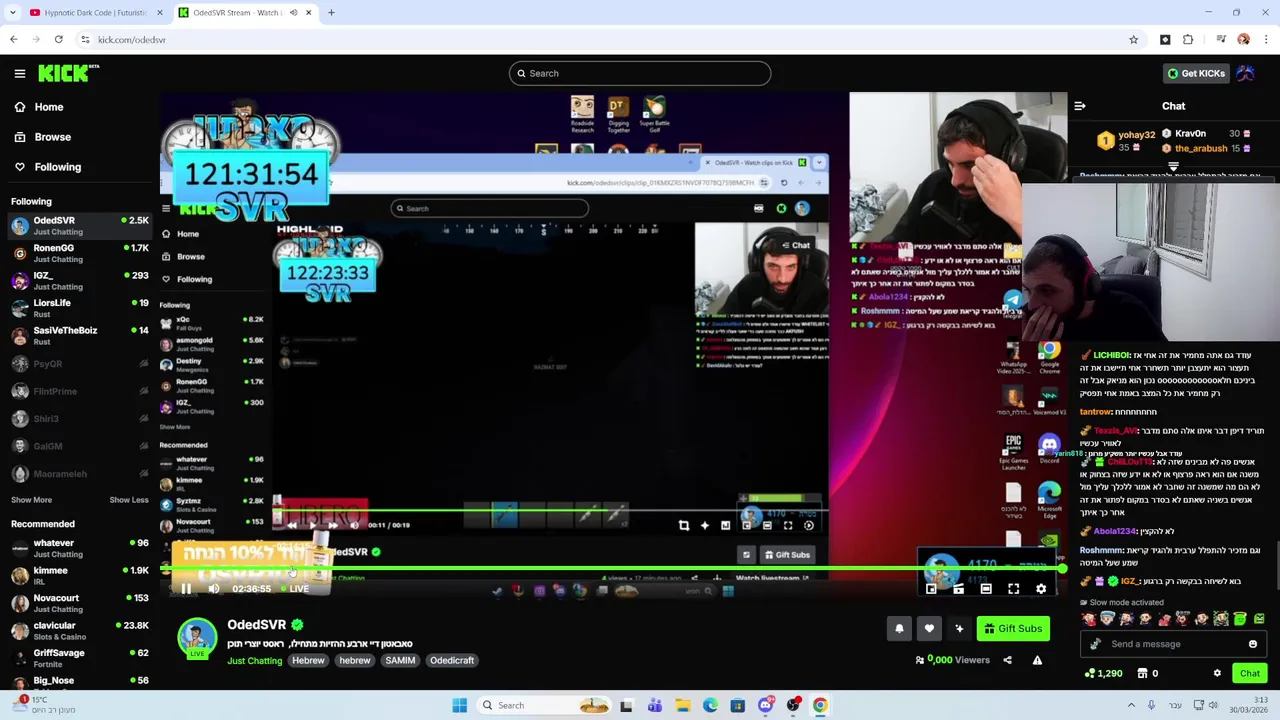This screenshot has height=720, width=1280.
Task: Open chat settings gear icon
Action: [1217, 673]
